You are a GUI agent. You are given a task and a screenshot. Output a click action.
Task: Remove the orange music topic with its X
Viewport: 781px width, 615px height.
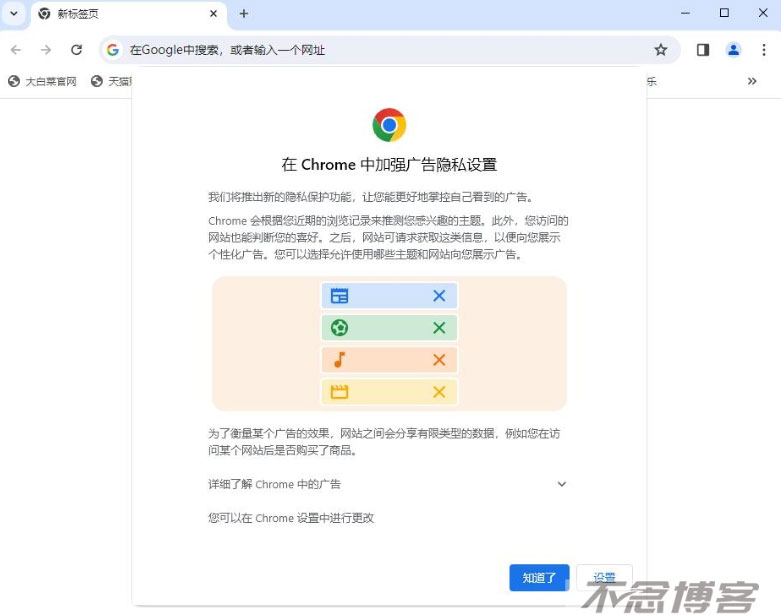pyautogui.click(x=439, y=360)
